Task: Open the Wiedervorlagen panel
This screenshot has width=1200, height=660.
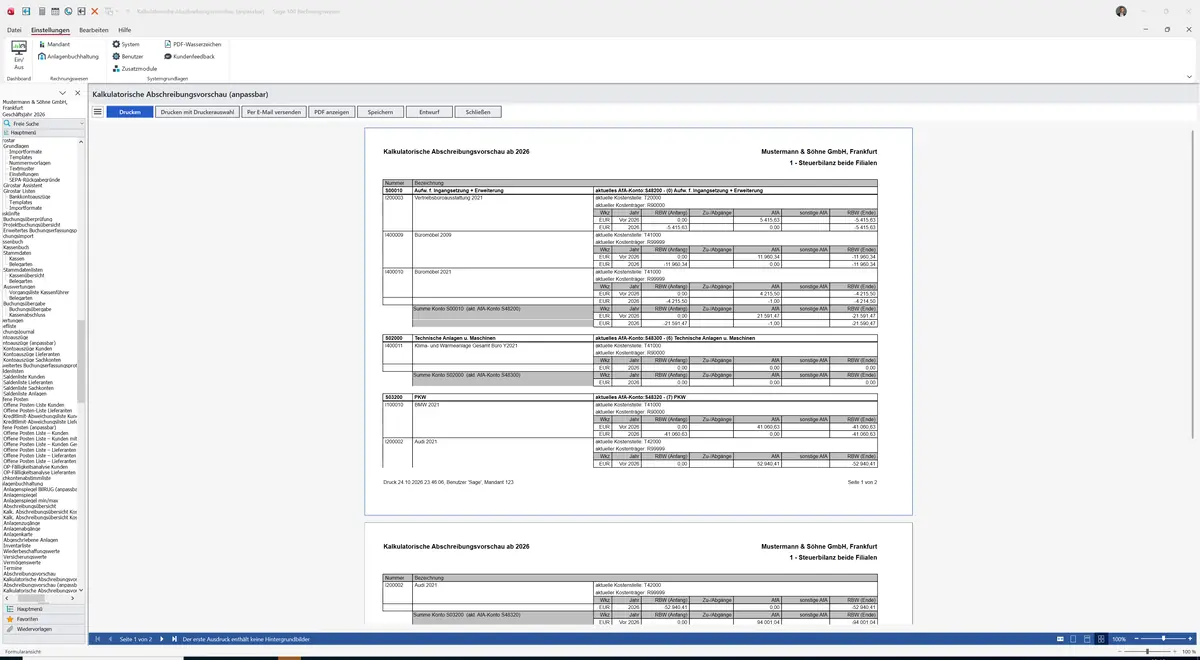Action: click(43, 629)
